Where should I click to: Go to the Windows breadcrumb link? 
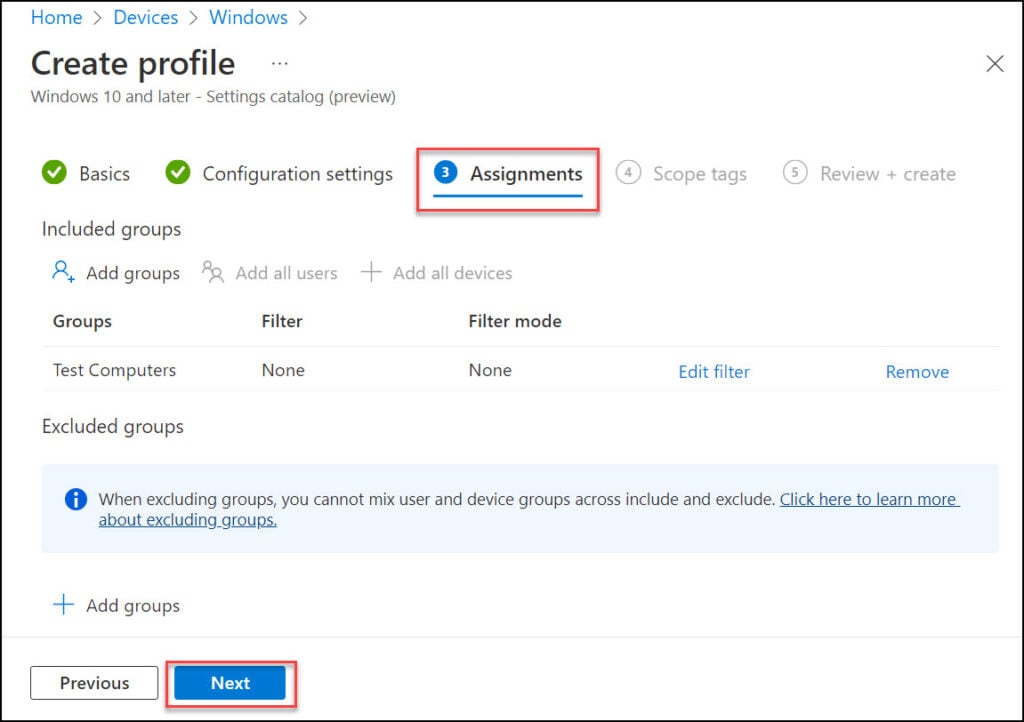pos(248,17)
